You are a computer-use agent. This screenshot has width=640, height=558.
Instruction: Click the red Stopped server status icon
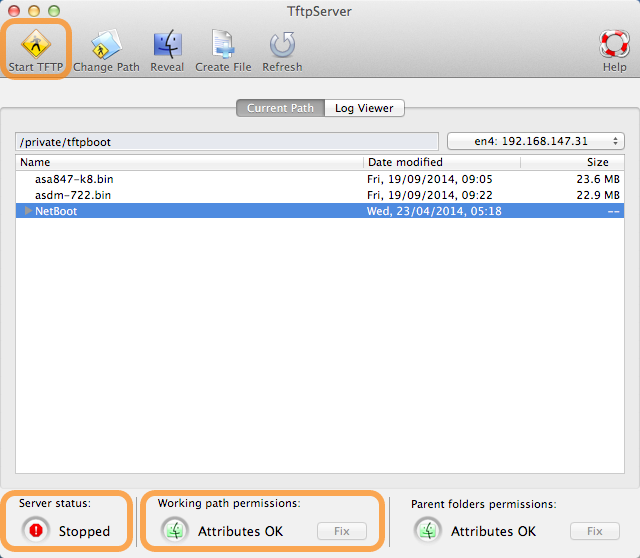click(x=36, y=531)
